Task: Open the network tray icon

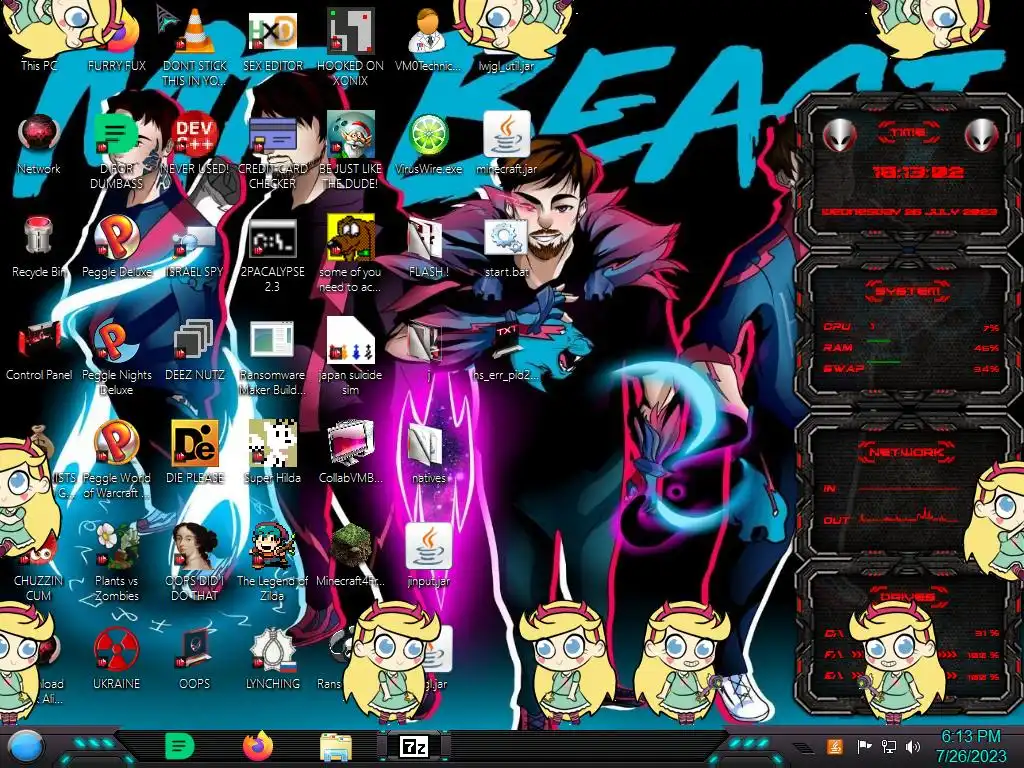Action: click(x=888, y=746)
